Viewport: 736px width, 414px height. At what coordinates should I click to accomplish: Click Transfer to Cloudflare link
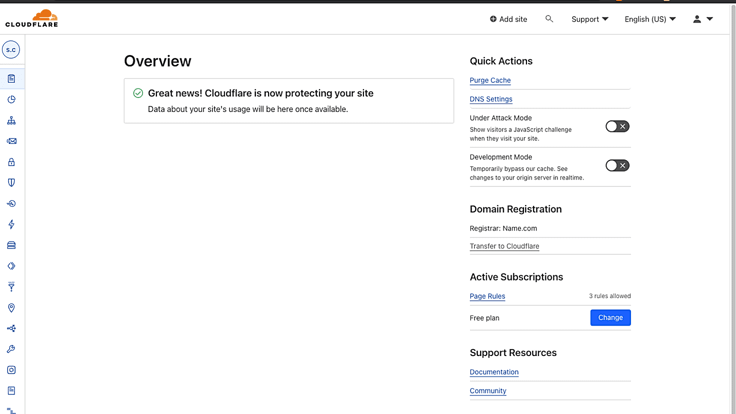(504, 246)
